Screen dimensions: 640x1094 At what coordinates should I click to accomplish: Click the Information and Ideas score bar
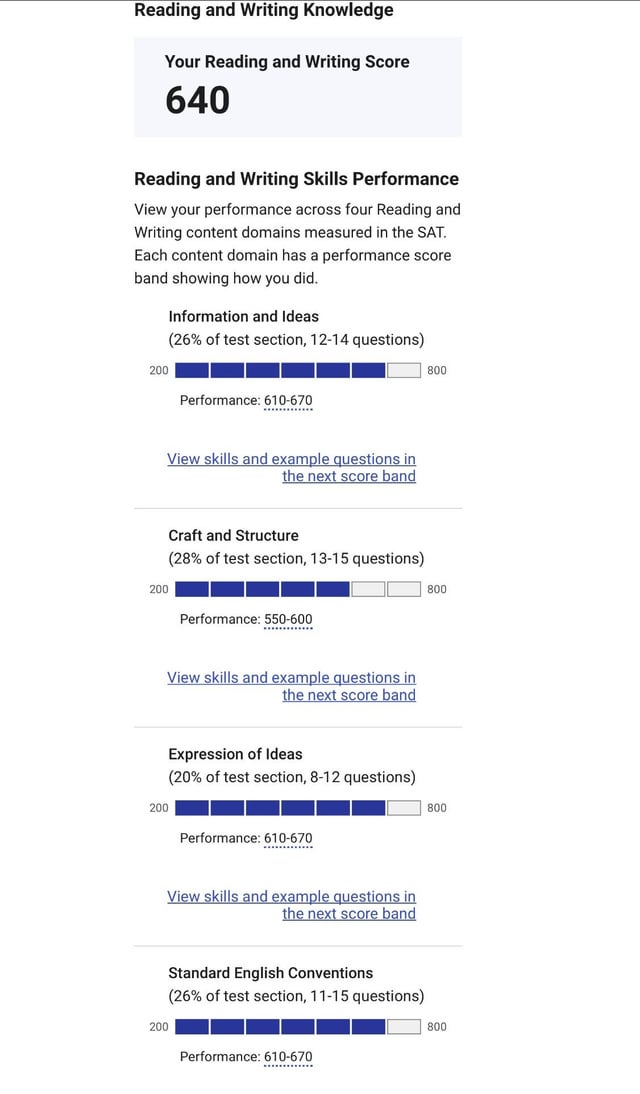[297, 371]
